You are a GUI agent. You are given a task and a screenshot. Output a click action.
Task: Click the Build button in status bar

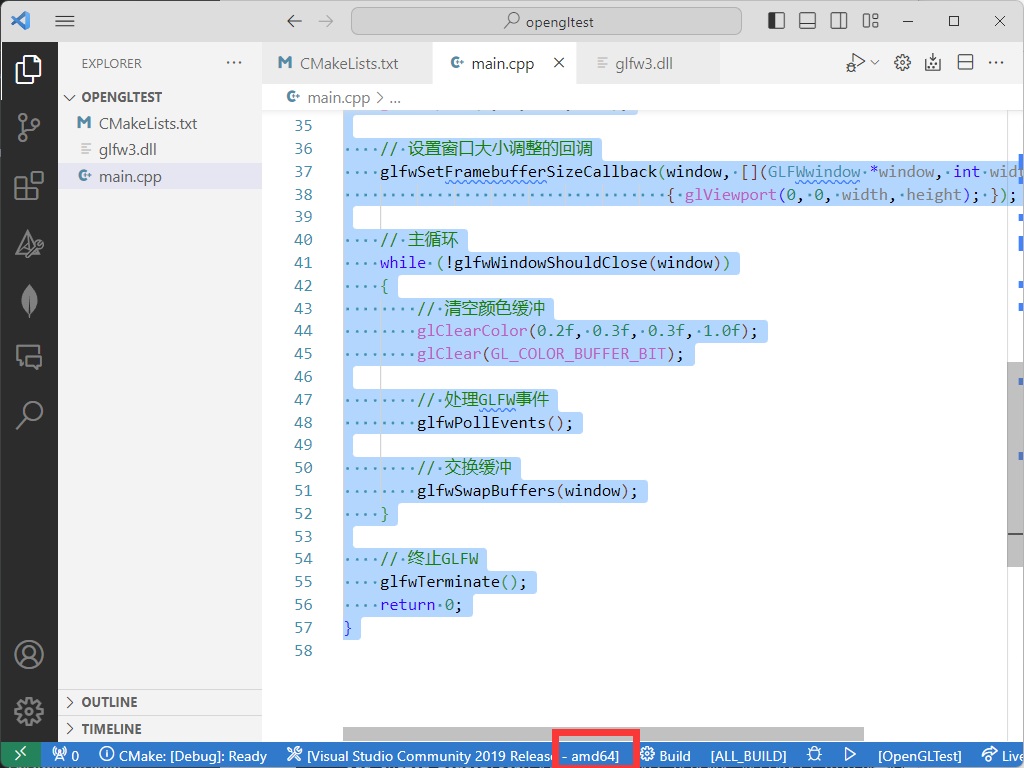coord(666,755)
